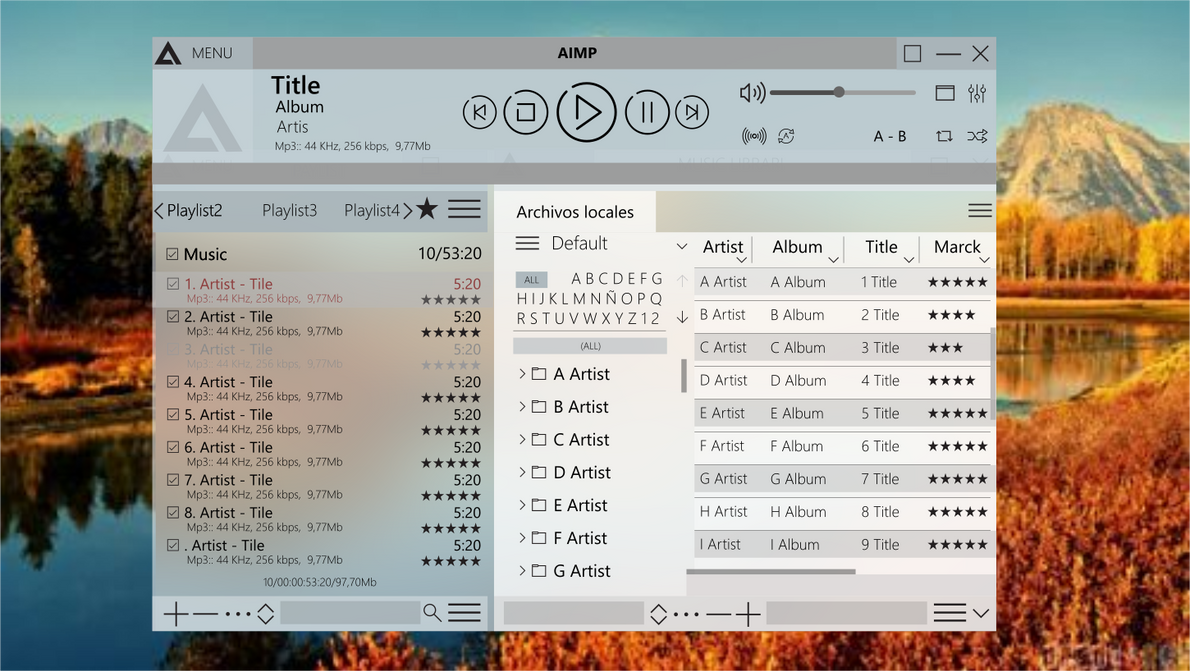Click the stop playback button
Screen dimensions: 1190x671
tap(525, 112)
